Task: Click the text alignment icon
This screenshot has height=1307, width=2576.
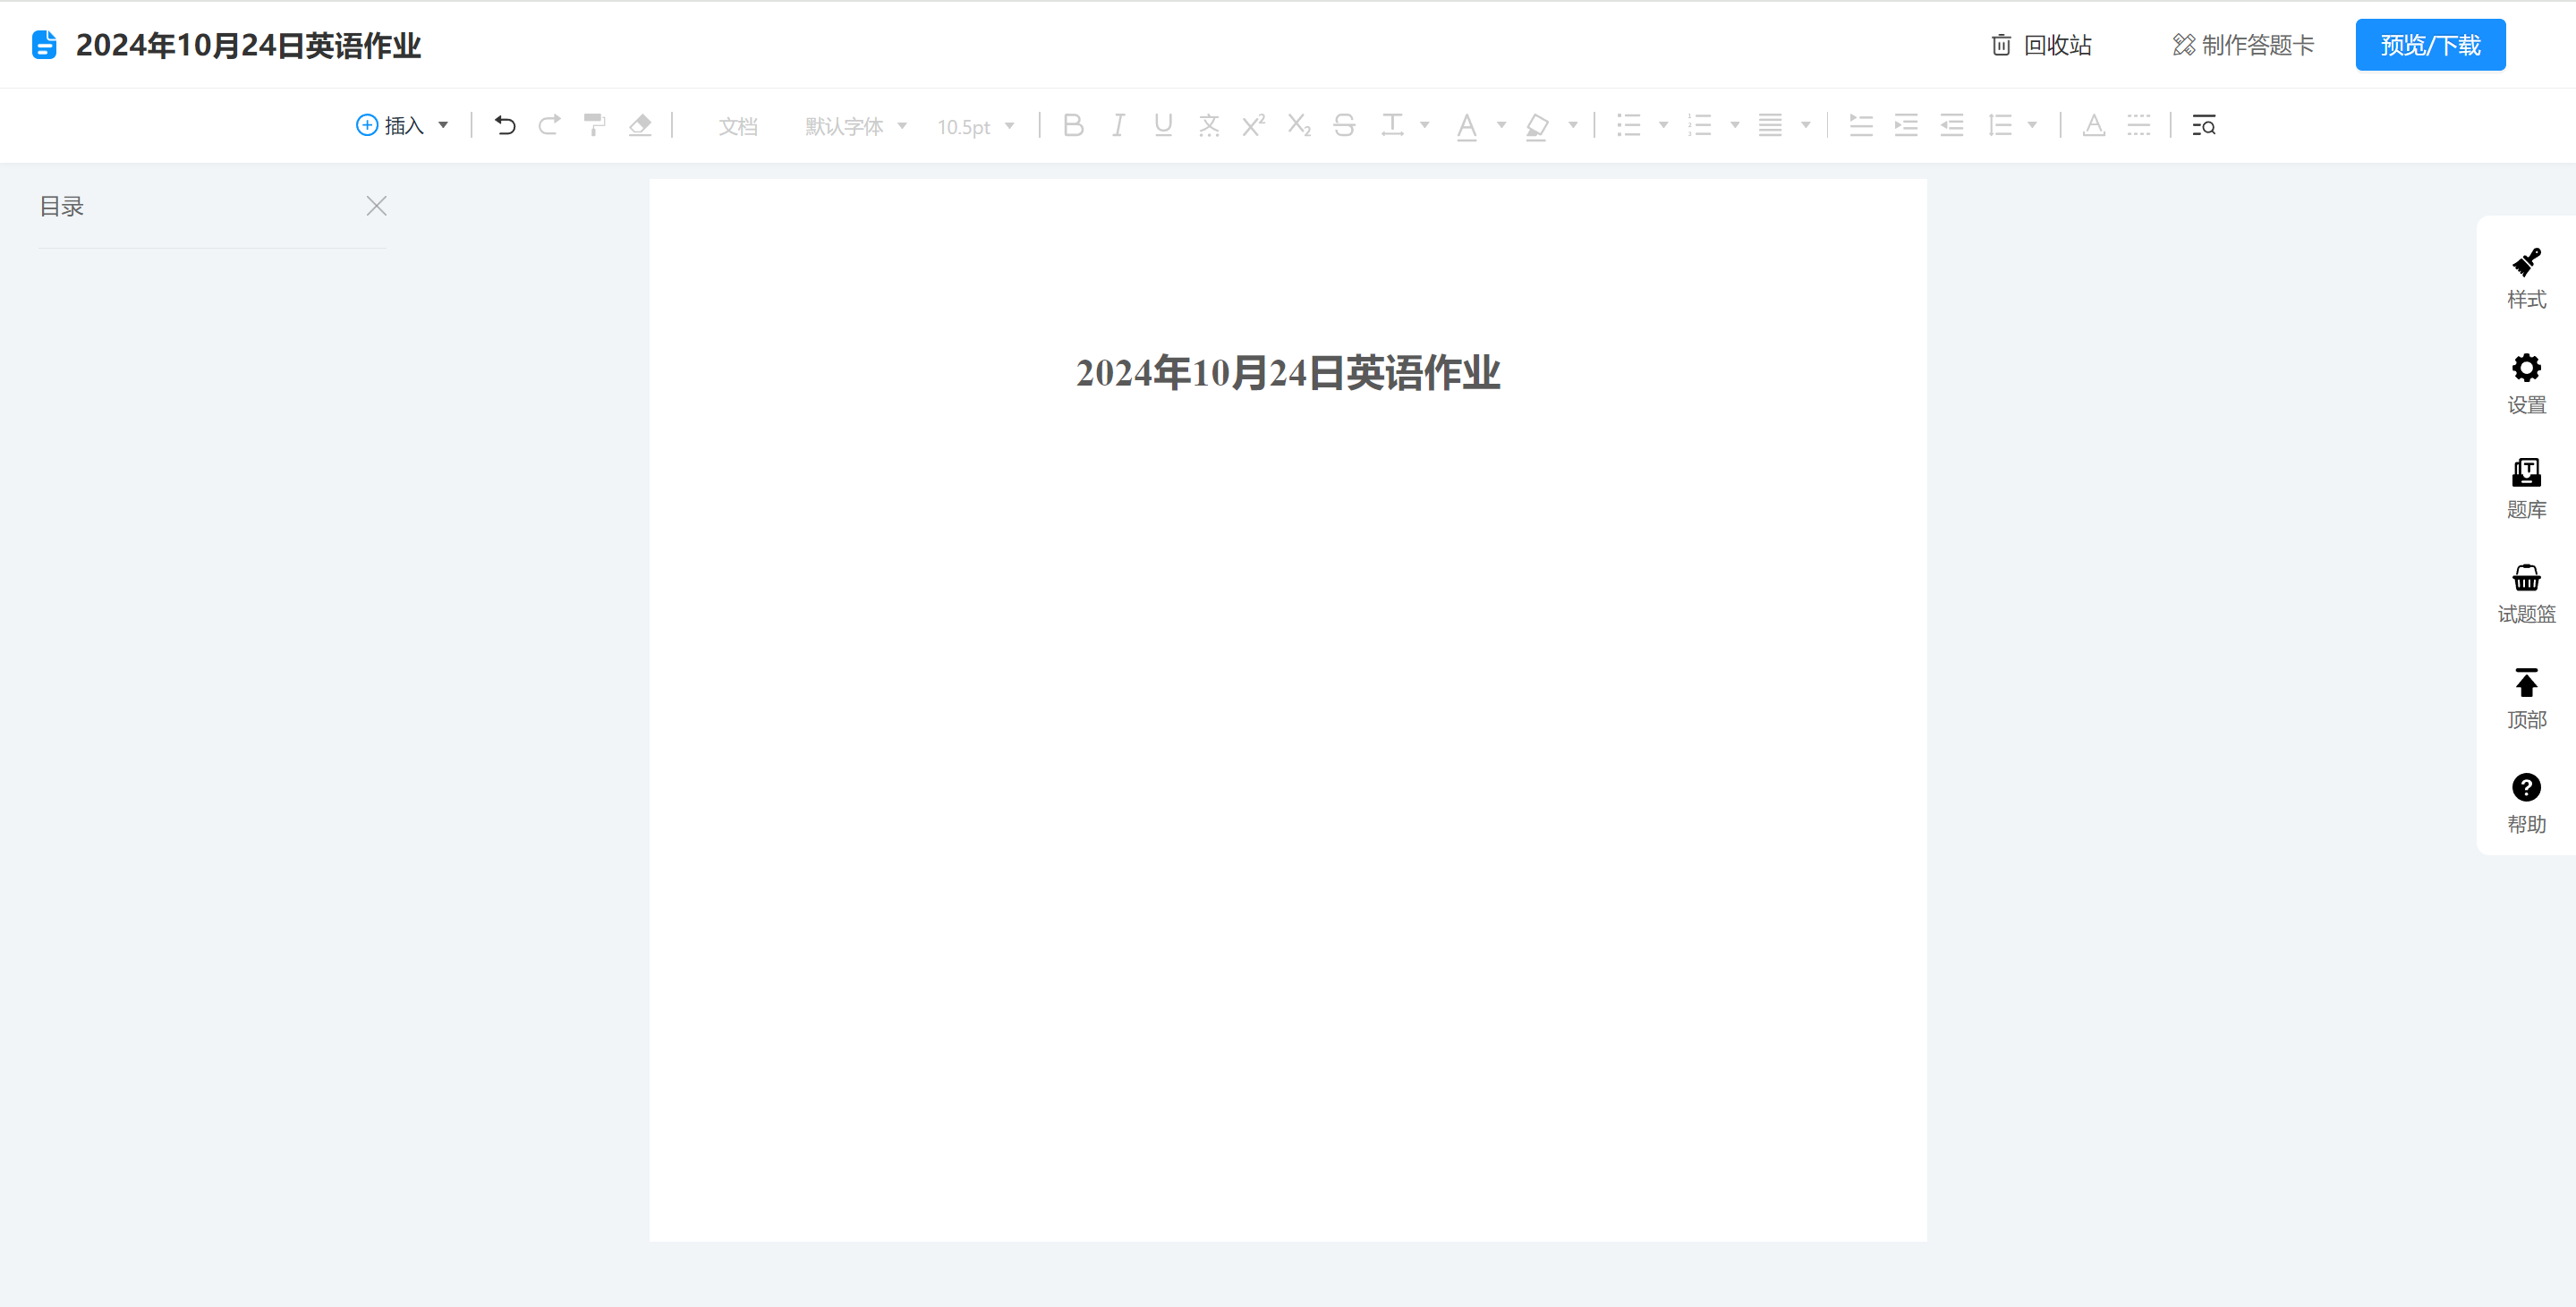Action: tap(1770, 125)
